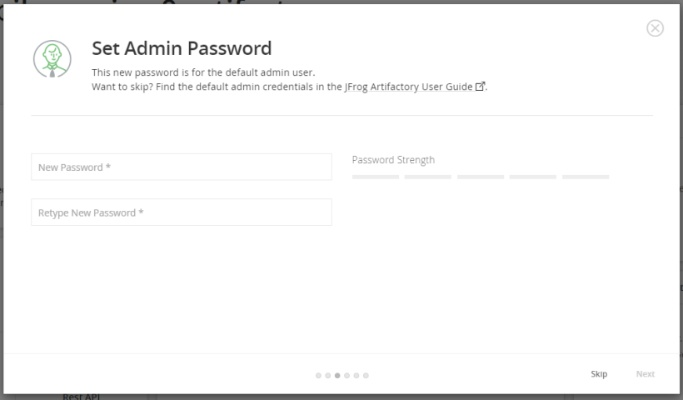The height and width of the screenshot is (400, 683).
Task: Click the second password strength bar segment
Action: click(428, 177)
